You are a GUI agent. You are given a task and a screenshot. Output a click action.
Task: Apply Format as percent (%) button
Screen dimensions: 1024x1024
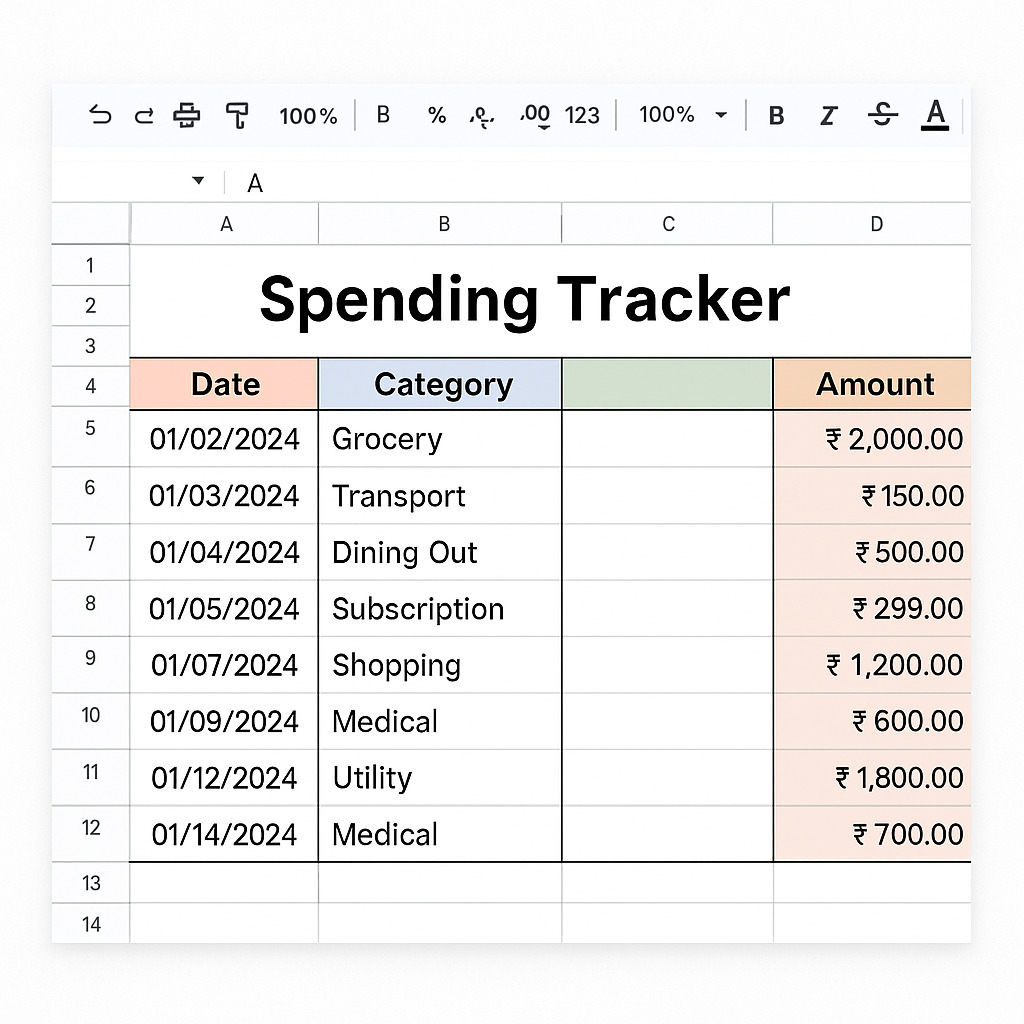pos(437,116)
